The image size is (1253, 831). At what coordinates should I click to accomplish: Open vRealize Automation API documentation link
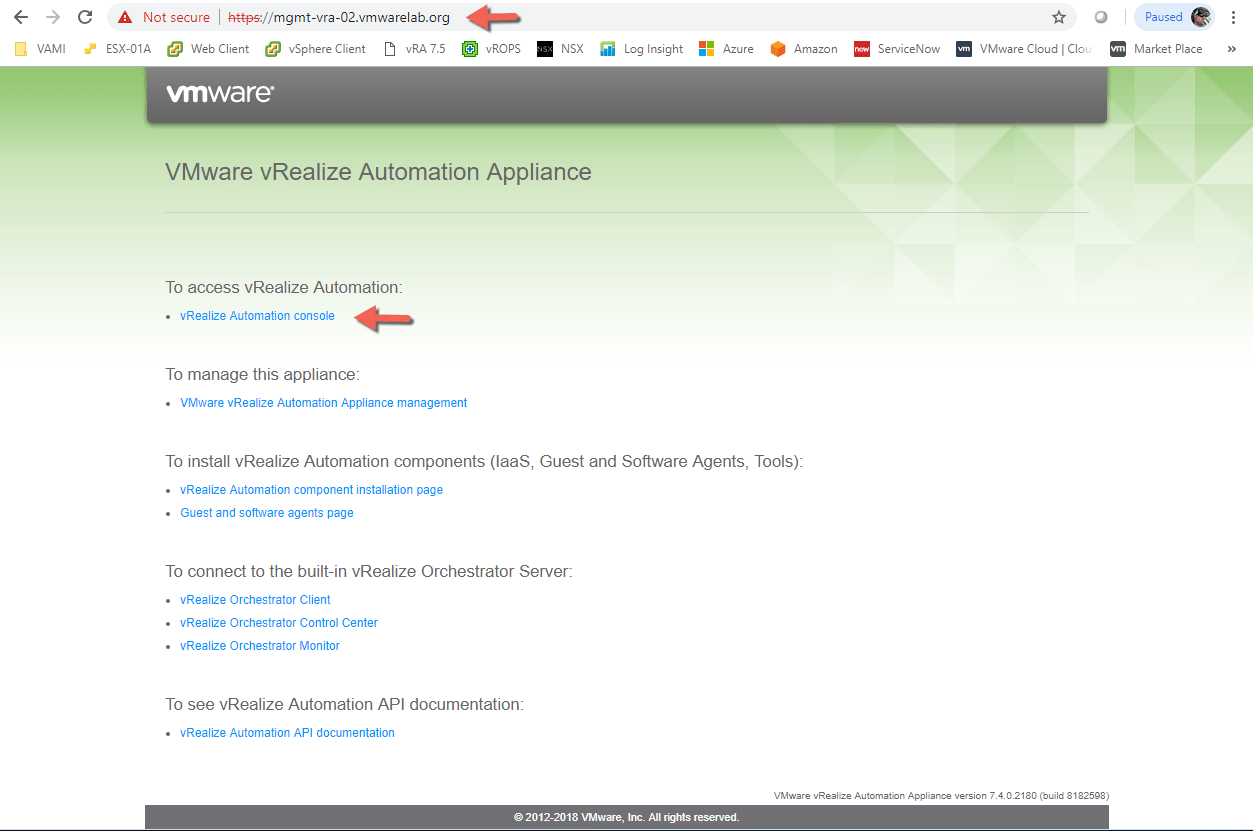(287, 733)
